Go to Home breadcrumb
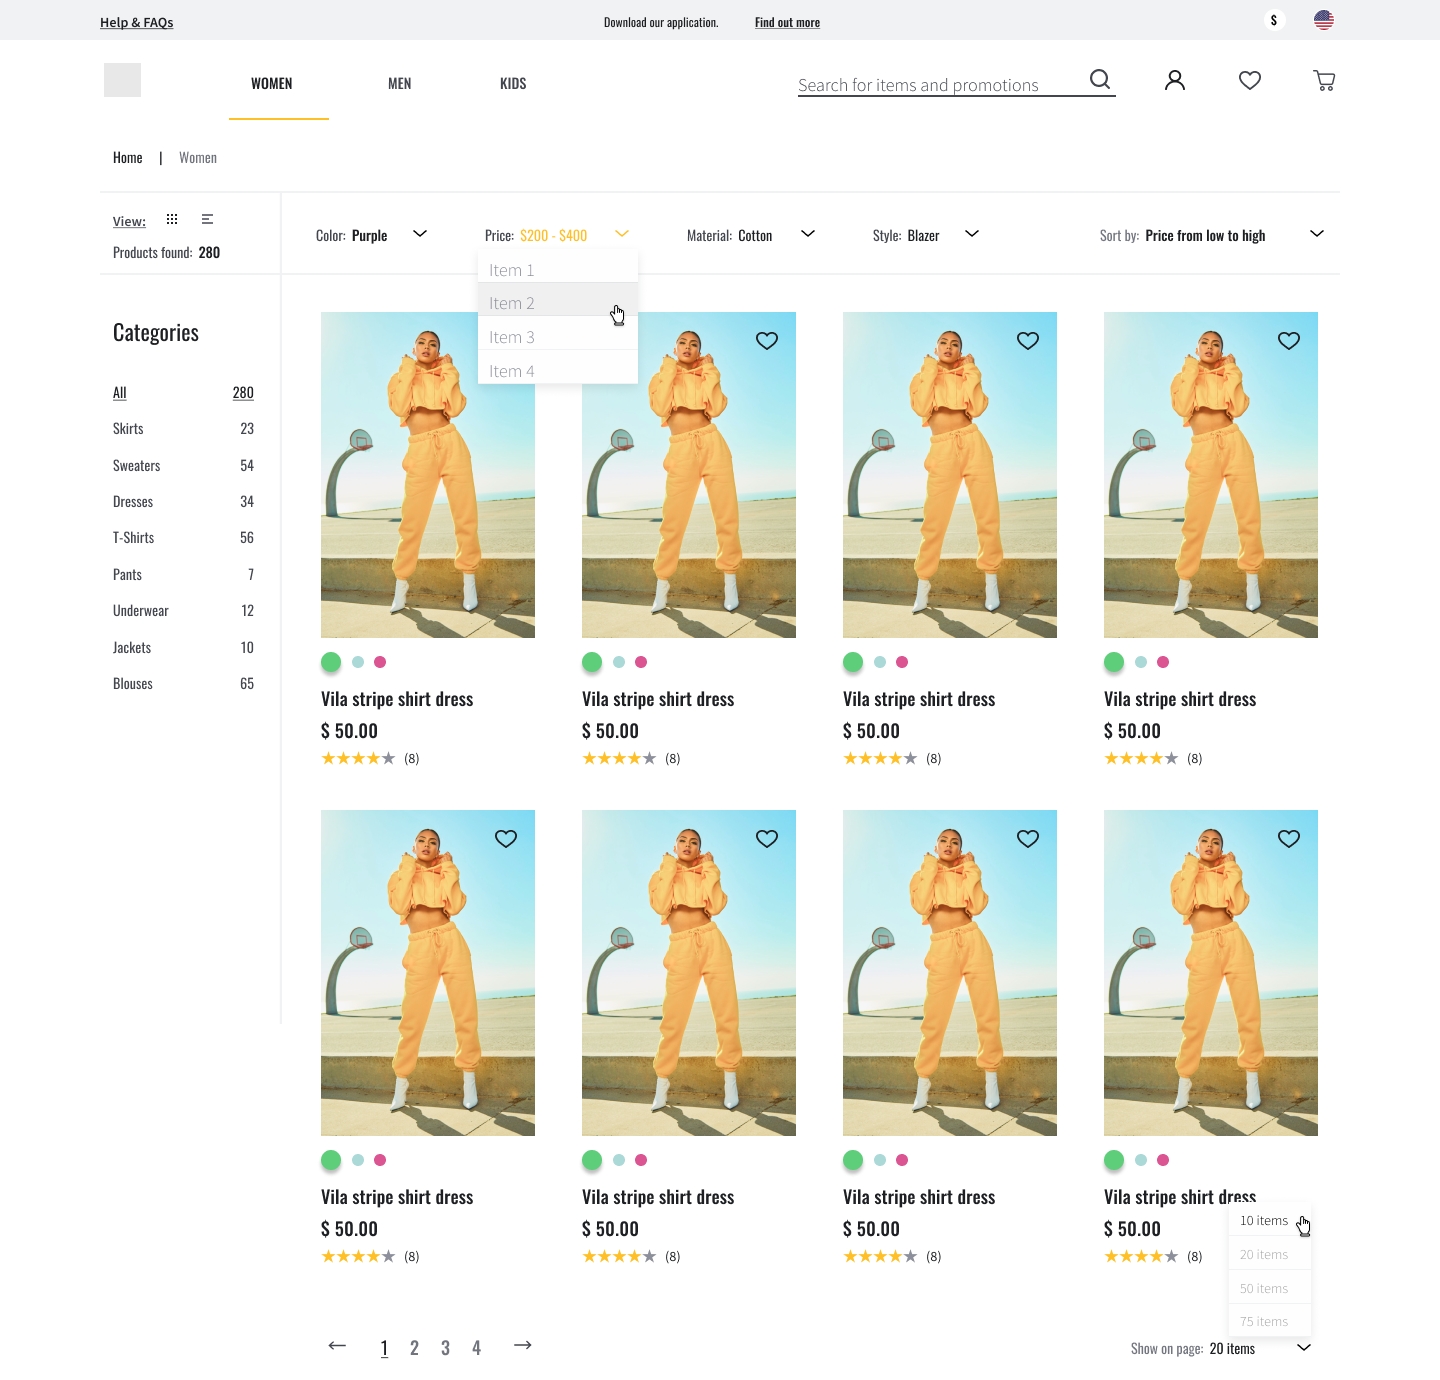 [128, 158]
